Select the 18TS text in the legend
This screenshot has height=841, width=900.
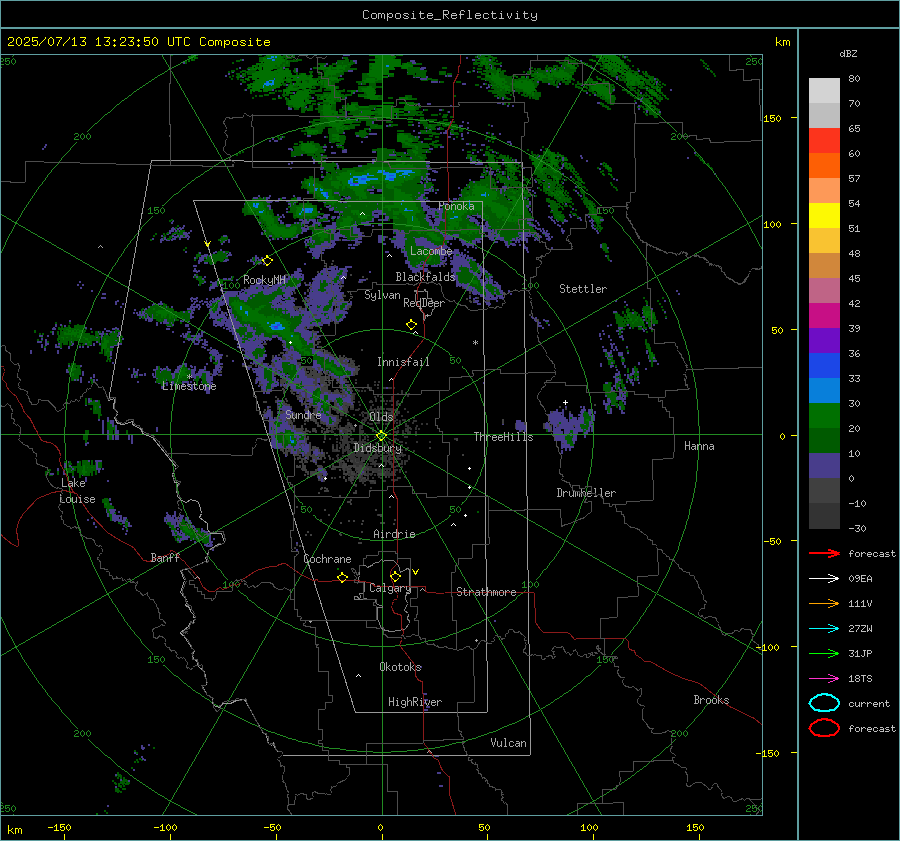860,679
